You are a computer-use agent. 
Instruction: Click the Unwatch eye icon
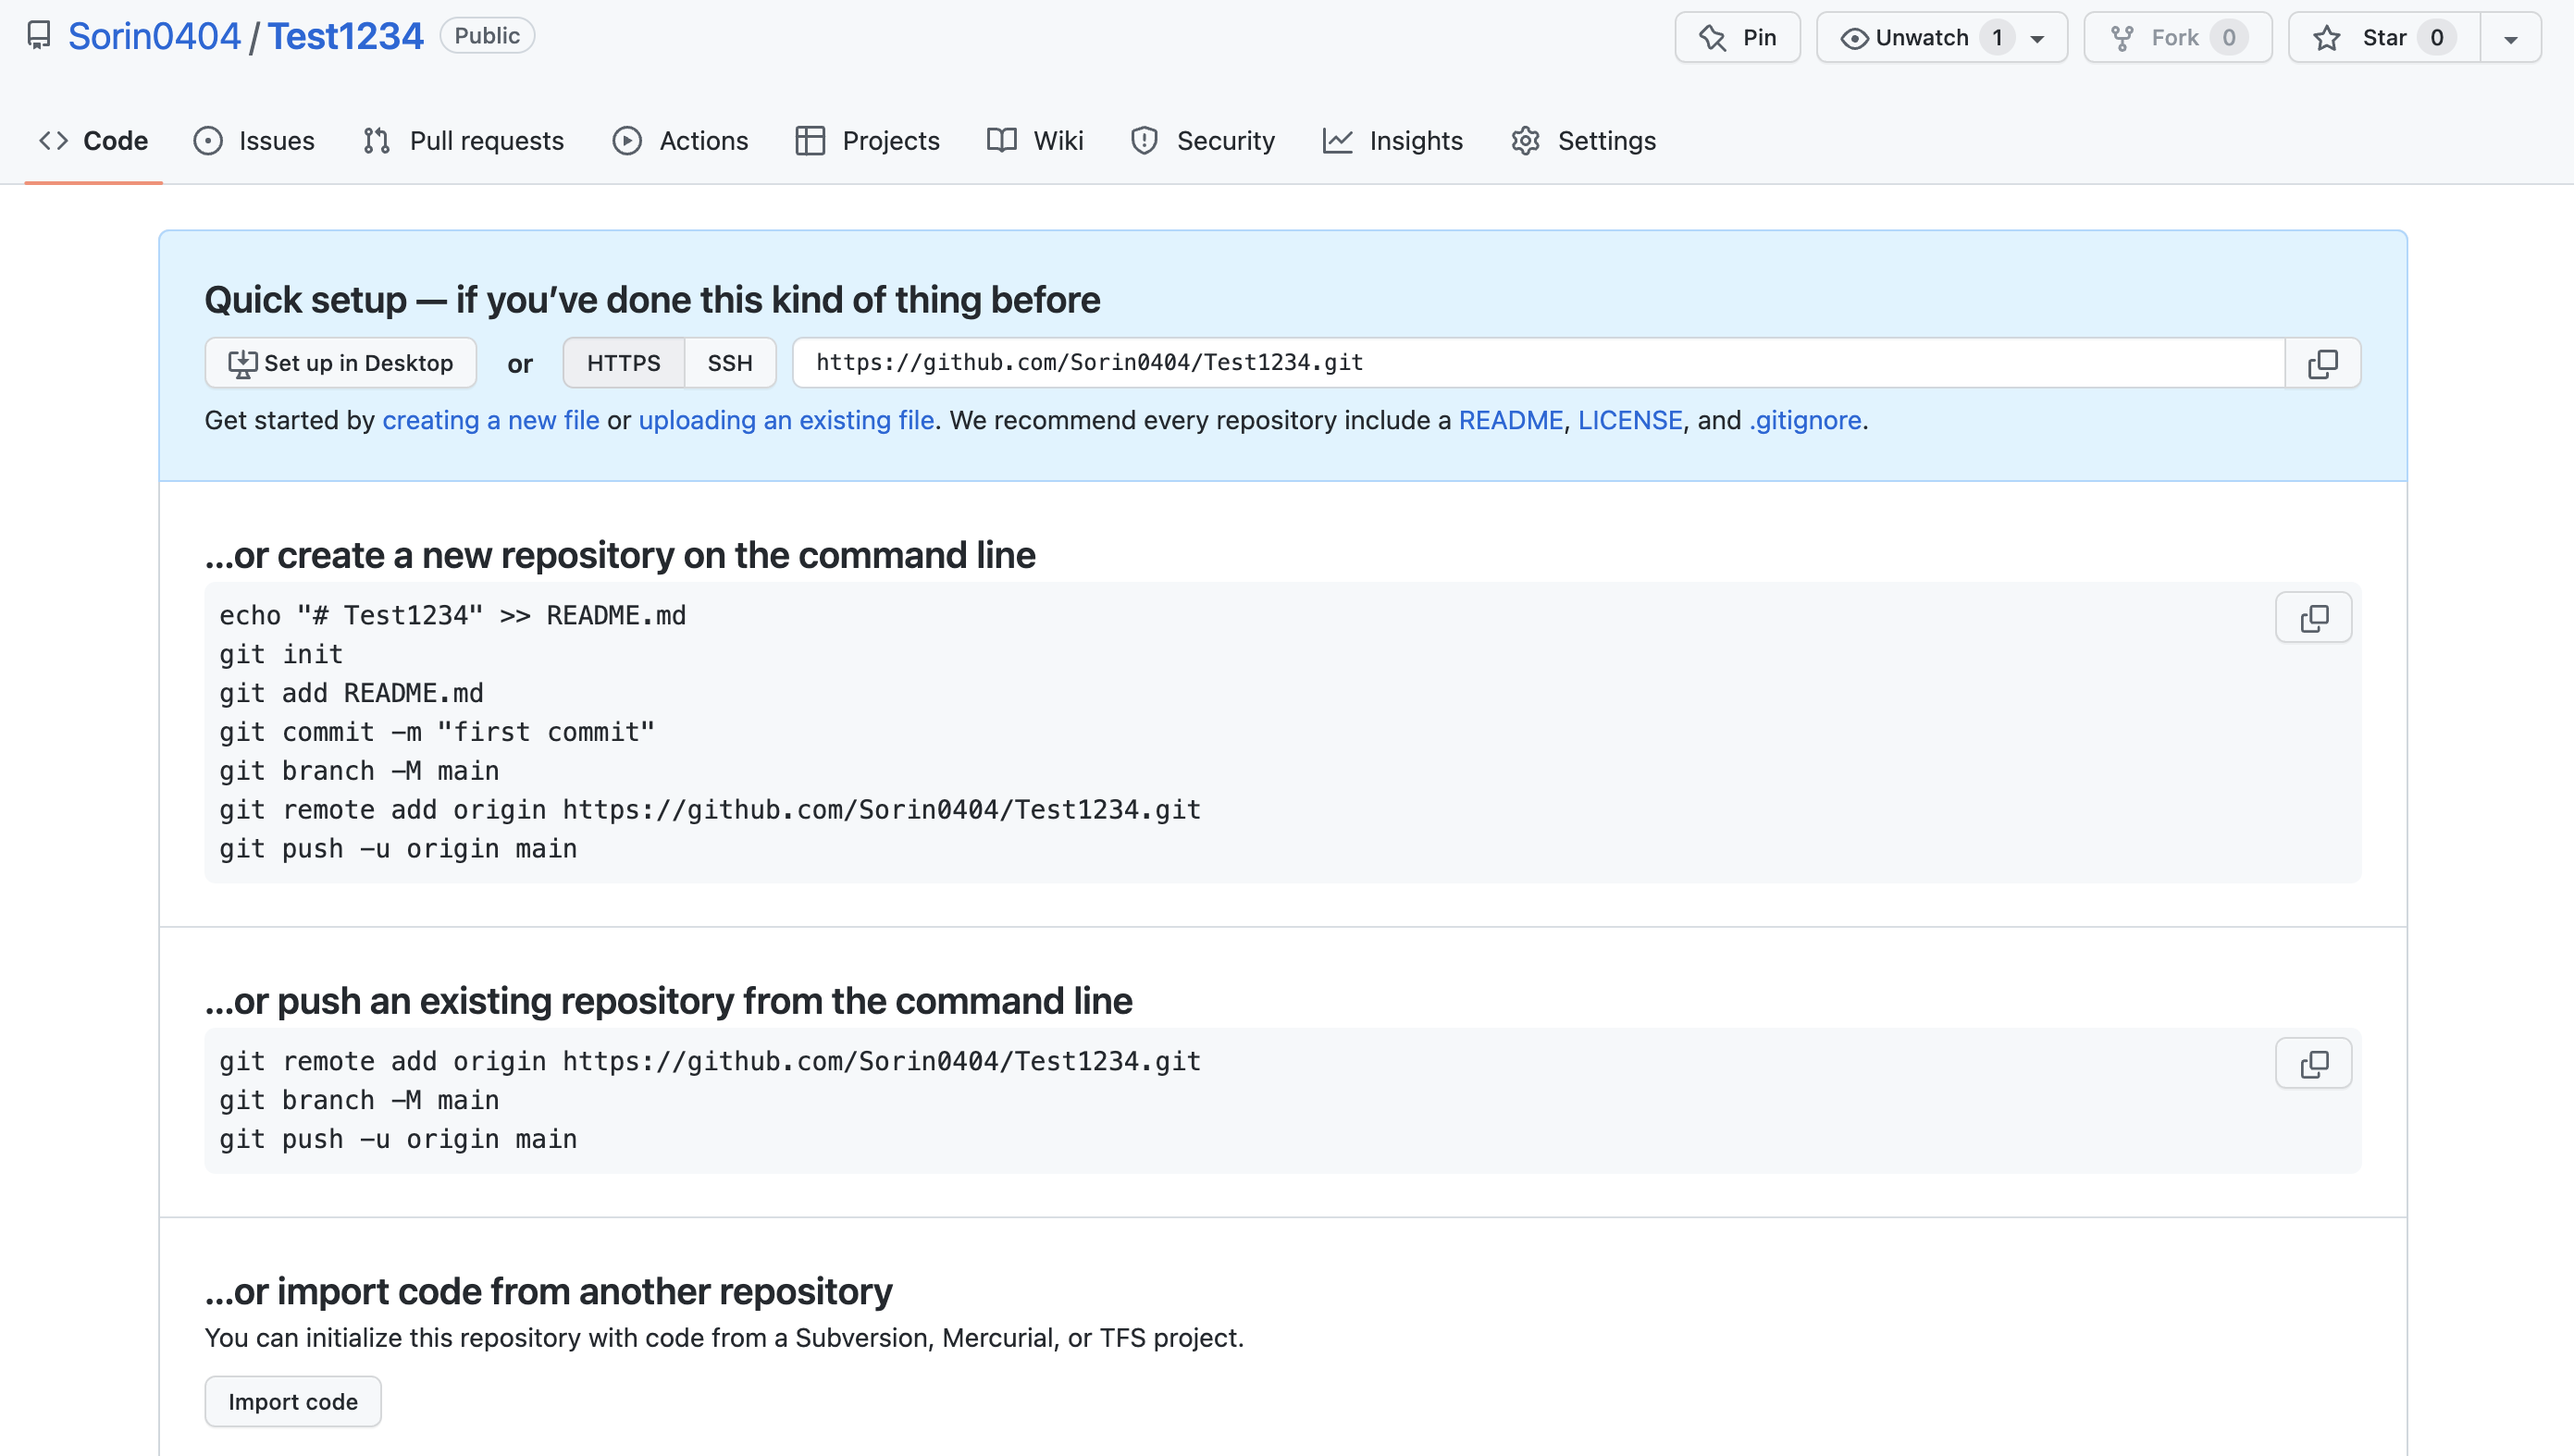(1855, 38)
